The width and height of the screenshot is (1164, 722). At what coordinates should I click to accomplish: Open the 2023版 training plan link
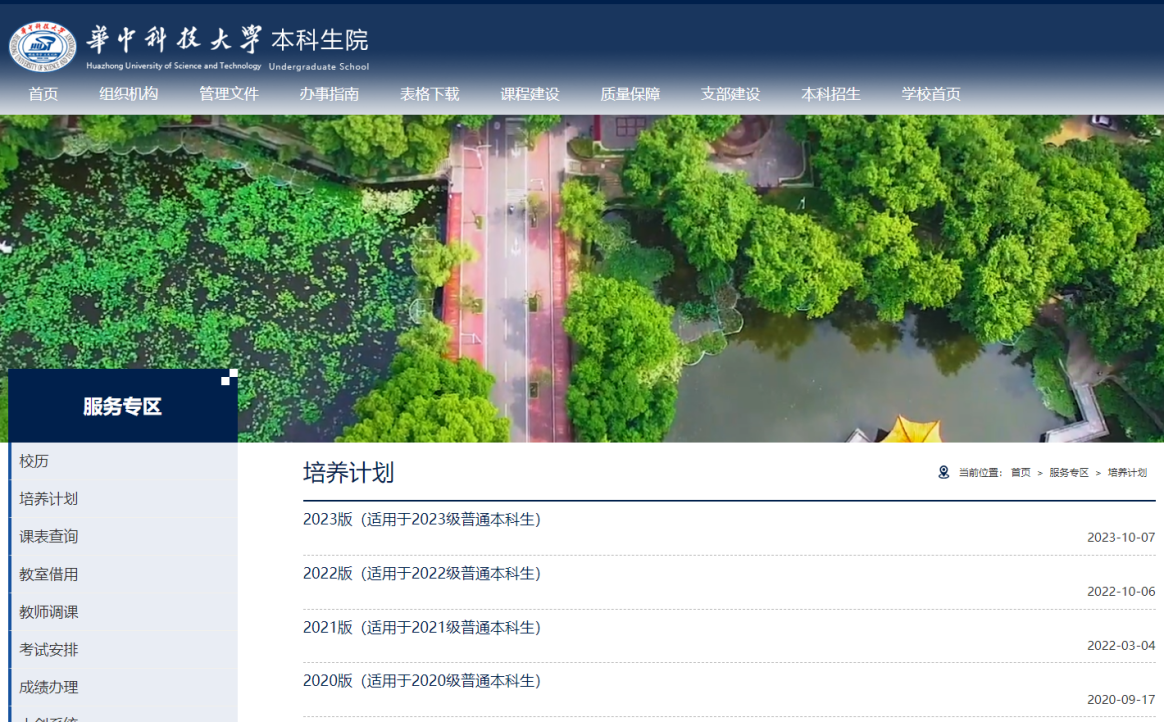point(421,519)
